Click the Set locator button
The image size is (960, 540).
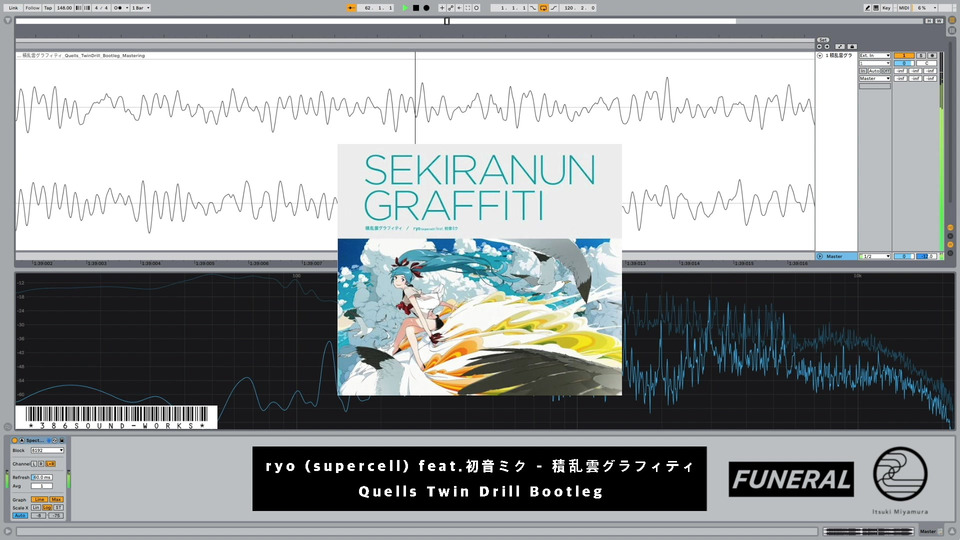[x=823, y=40]
